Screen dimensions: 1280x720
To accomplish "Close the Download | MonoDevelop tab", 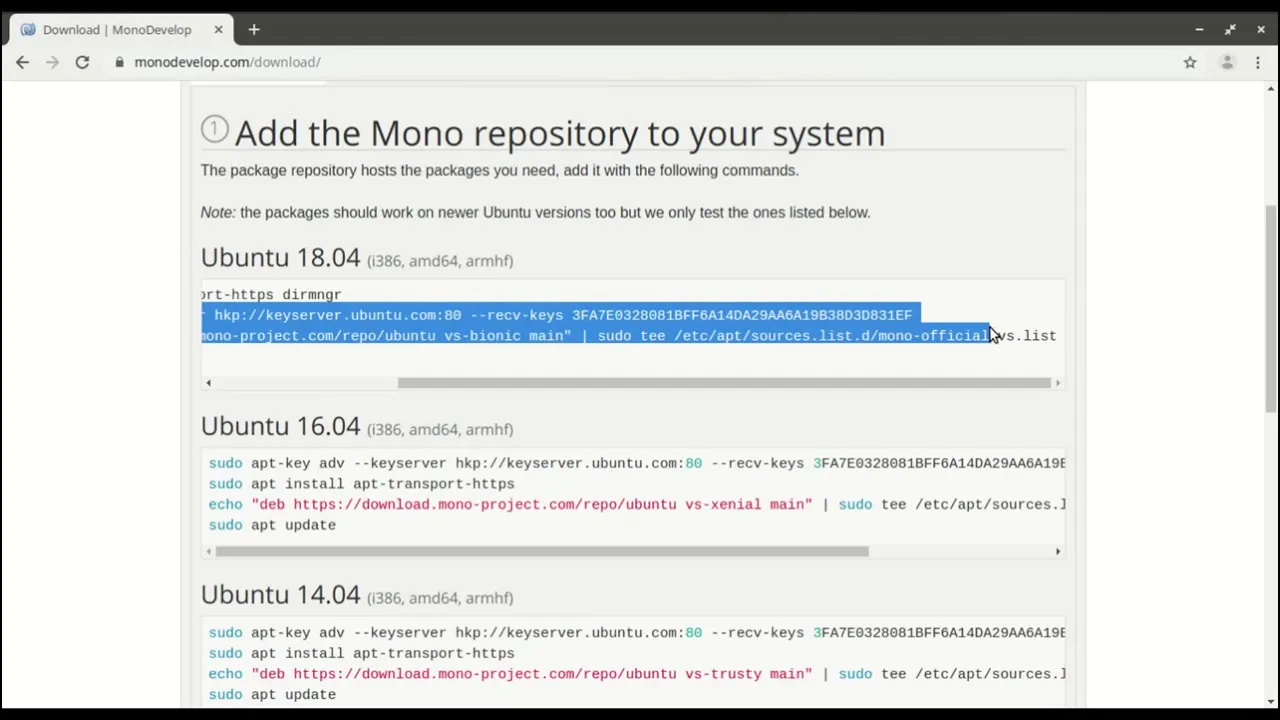I will point(218,30).
